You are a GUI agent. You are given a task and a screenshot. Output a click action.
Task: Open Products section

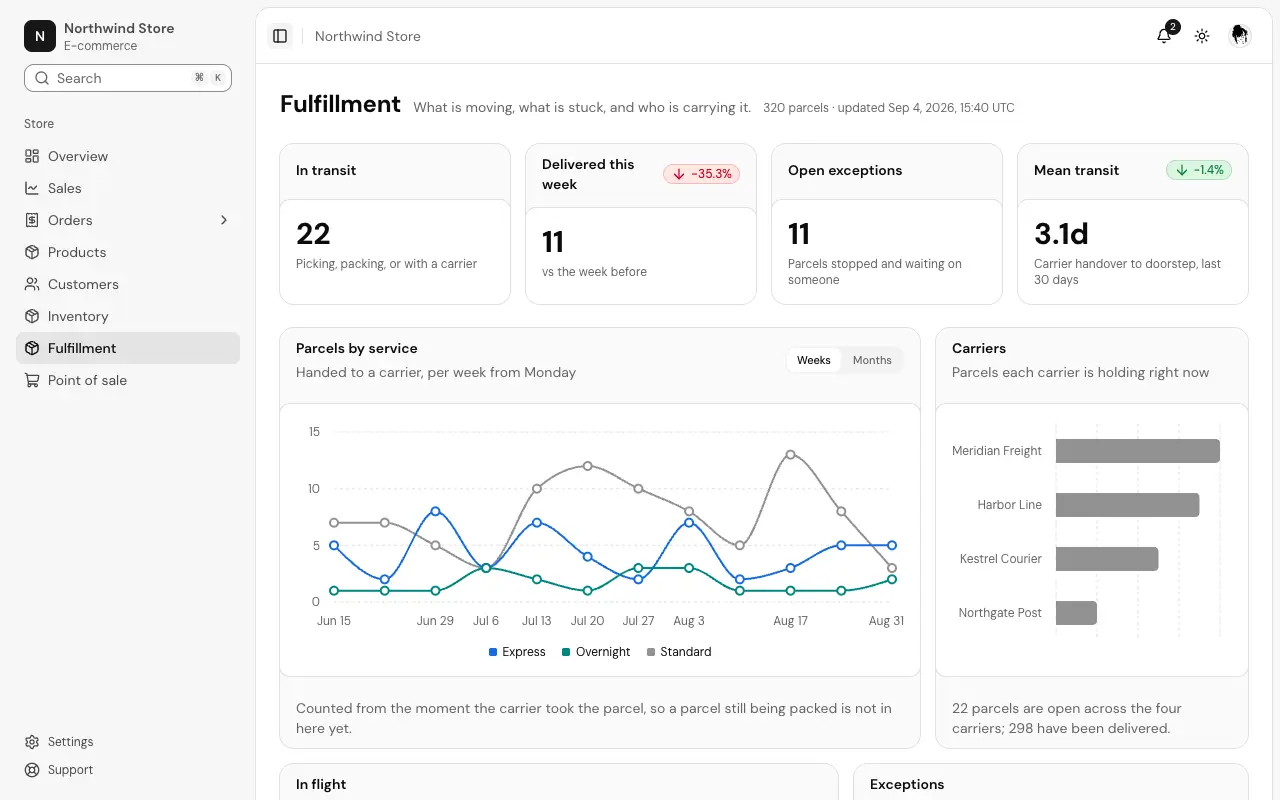[x=128, y=252]
